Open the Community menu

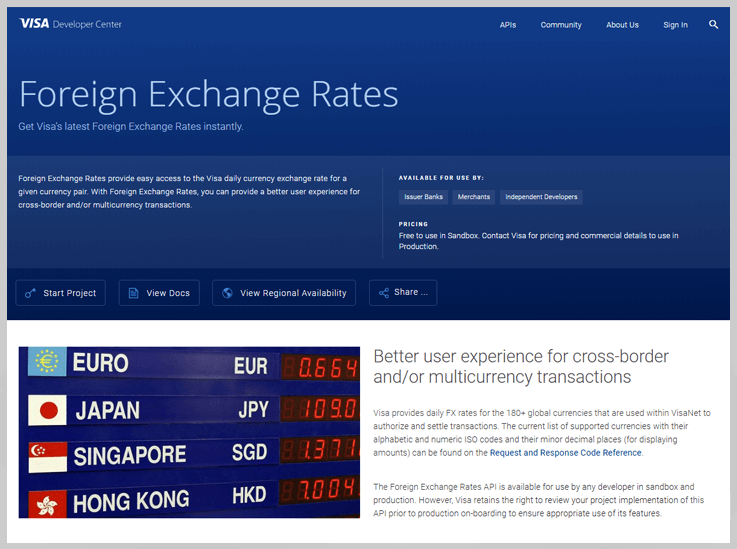[561, 25]
